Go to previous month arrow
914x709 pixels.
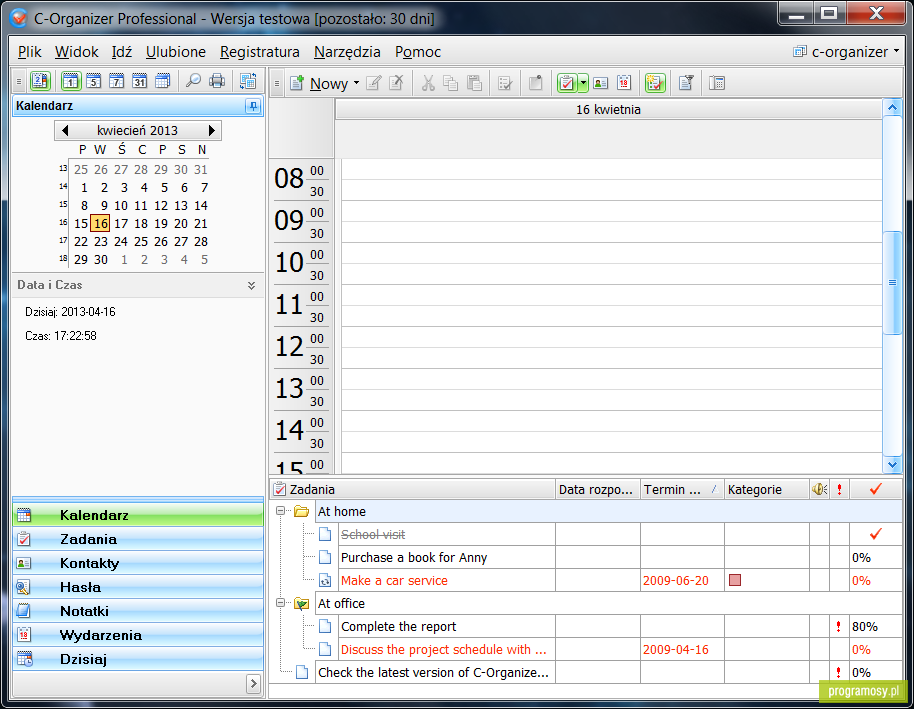tap(65, 130)
